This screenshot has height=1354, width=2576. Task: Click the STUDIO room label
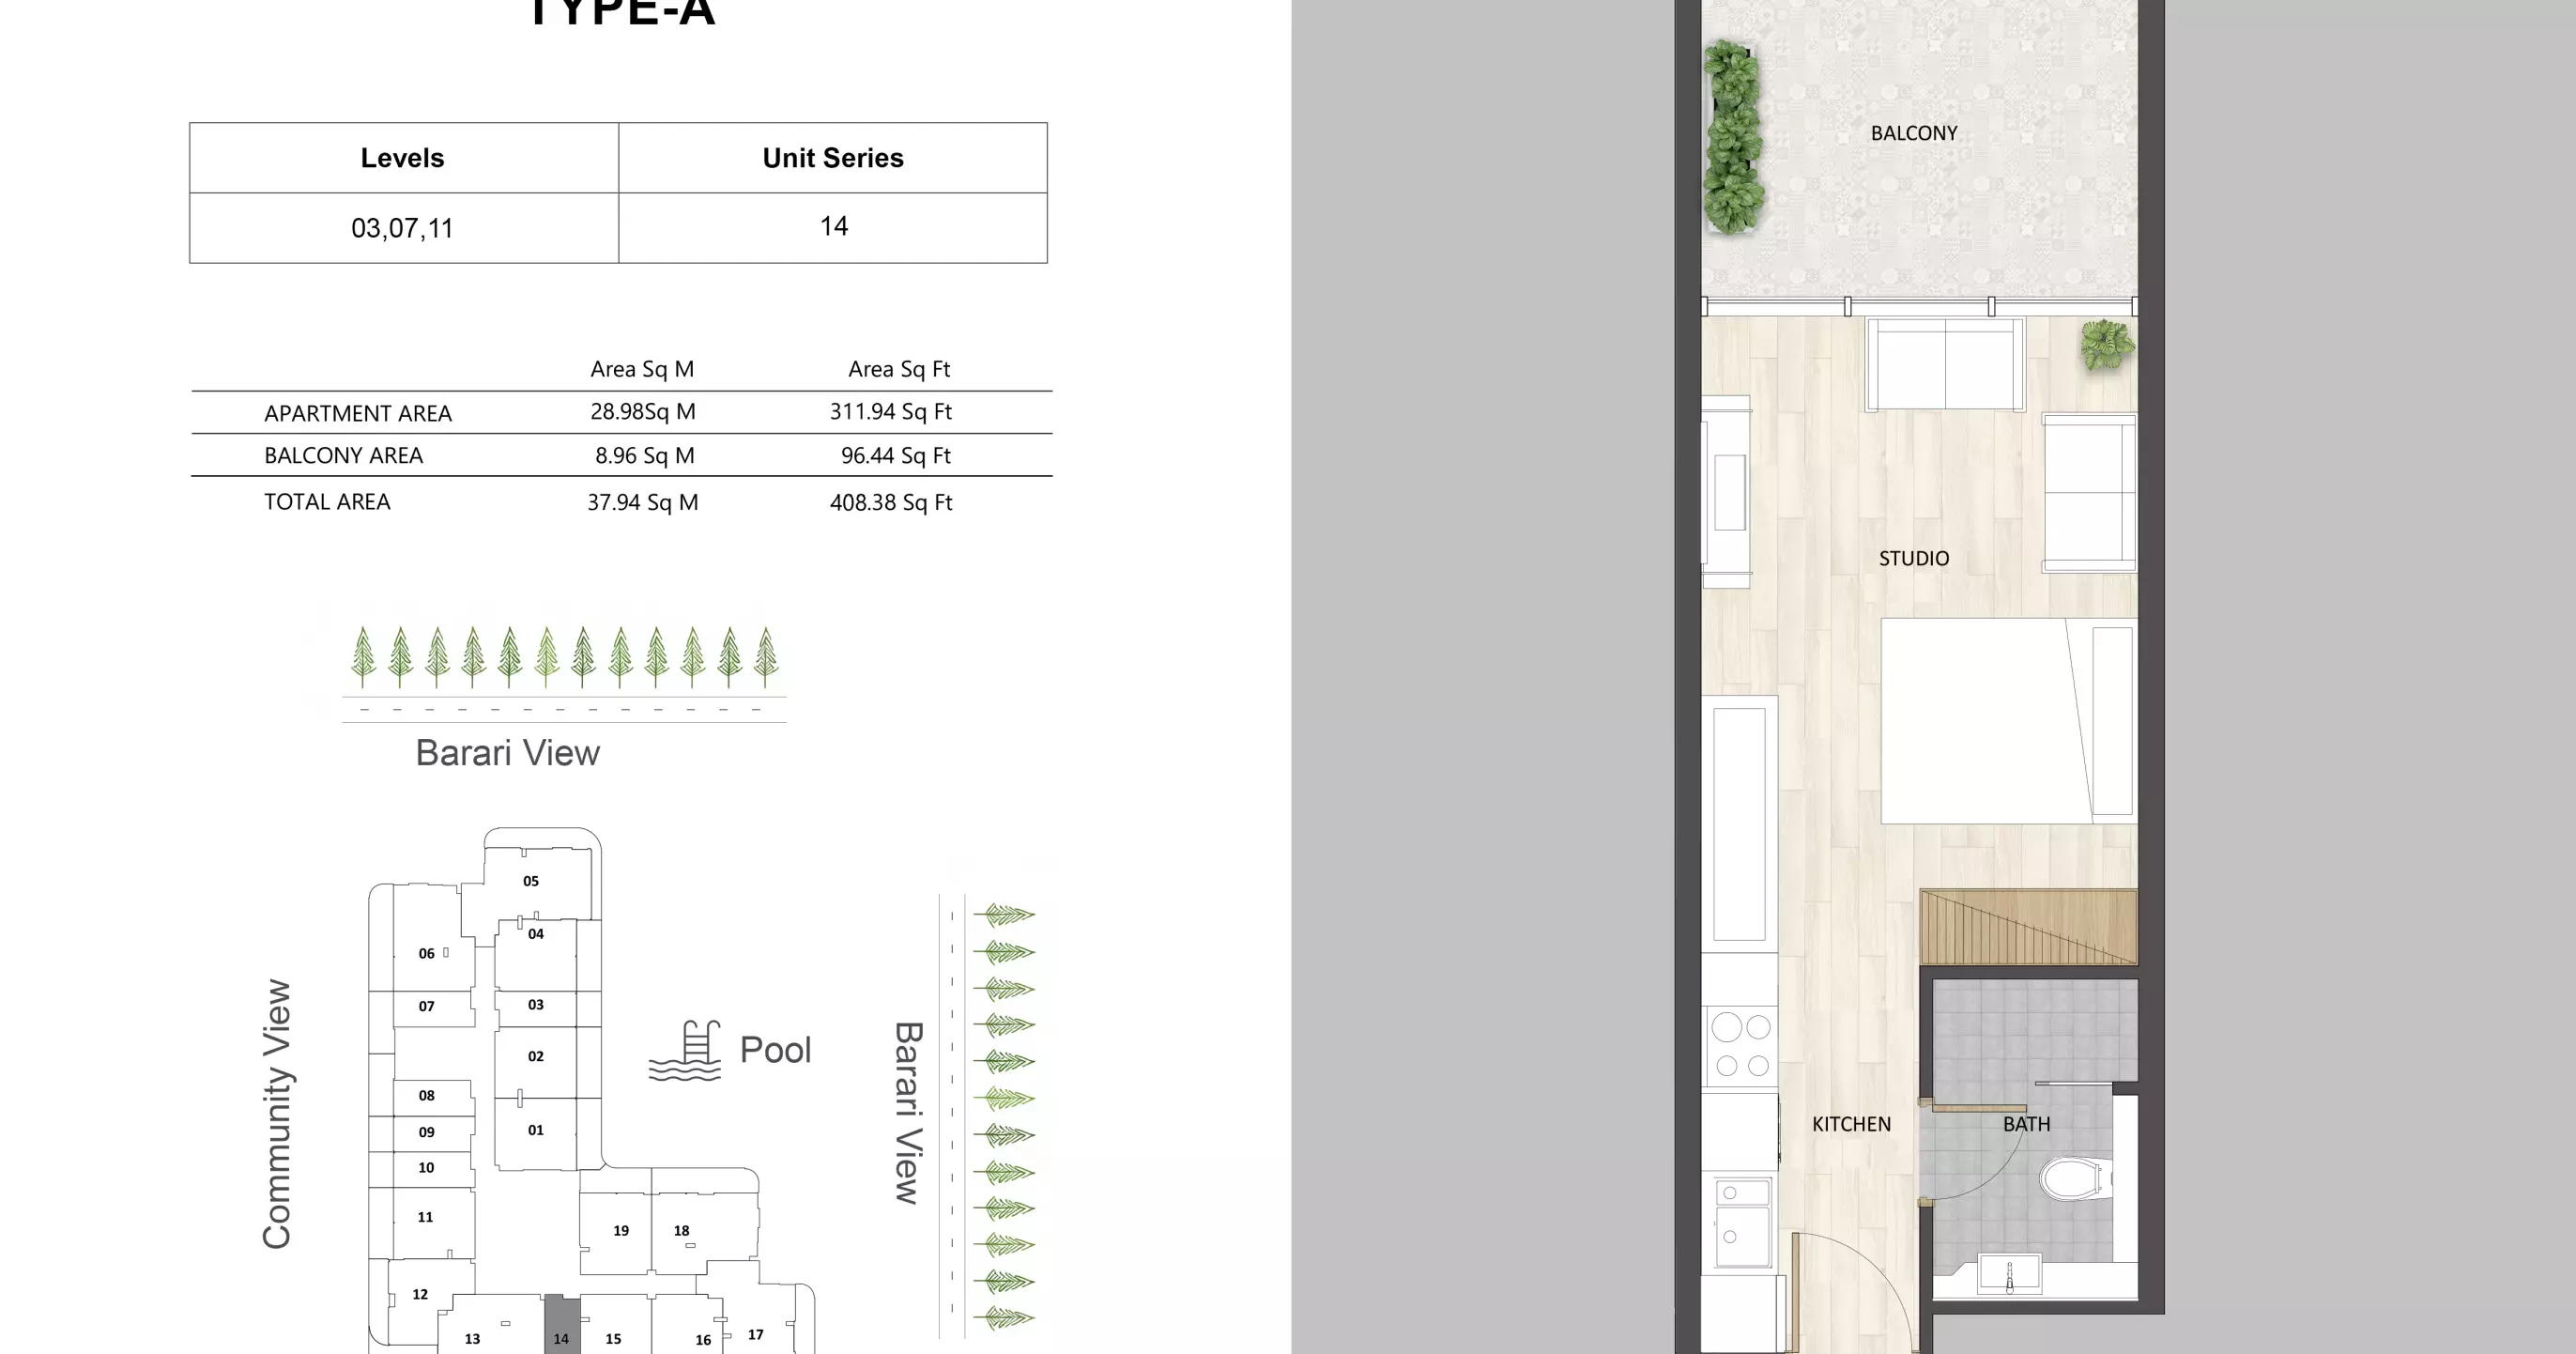tap(1913, 558)
